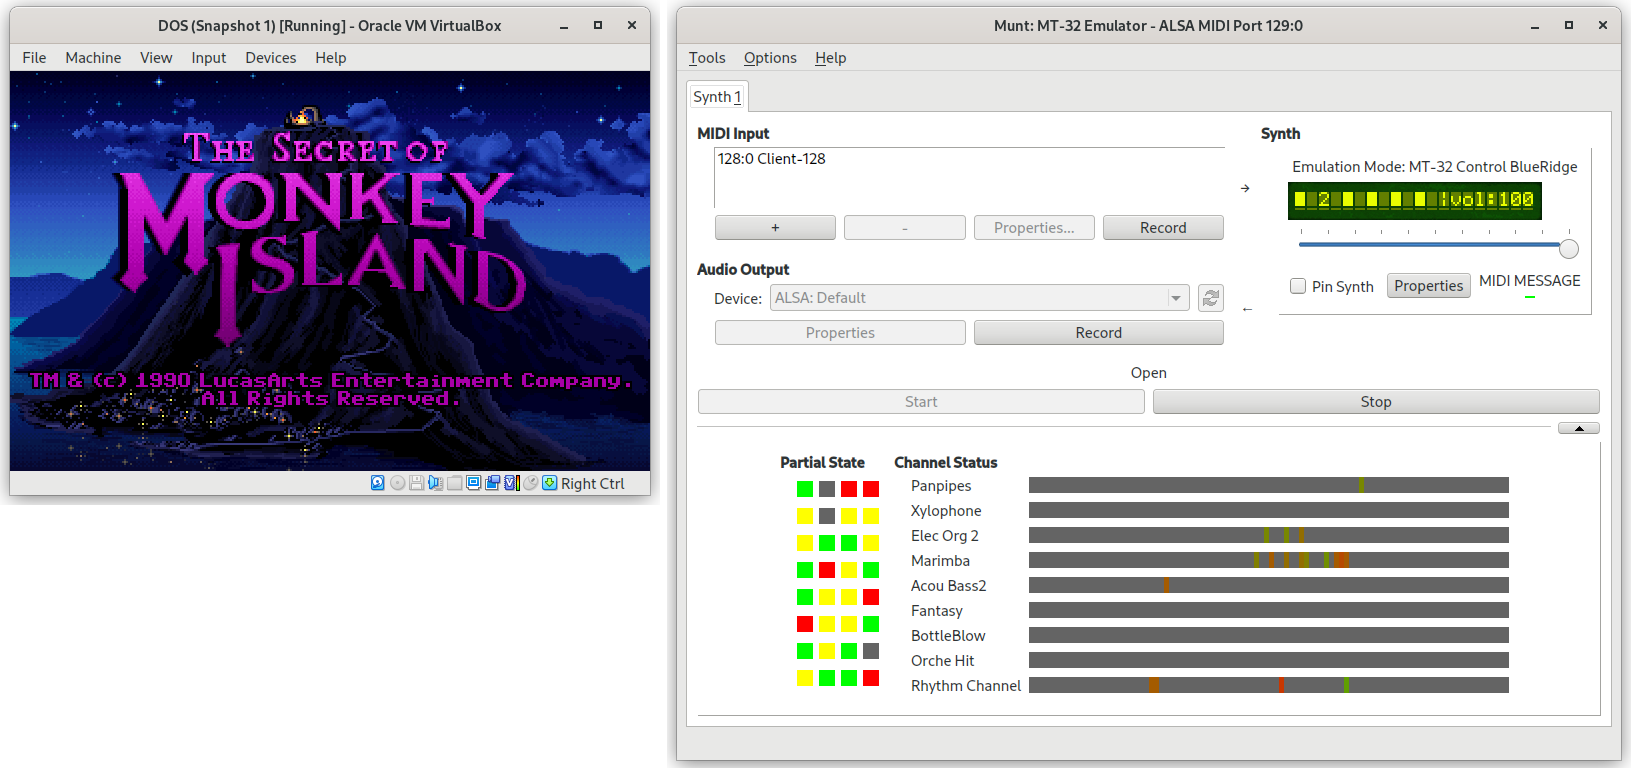This screenshot has height=768, width=1631.
Task: Click the Xylophone channel name
Action: [946, 511]
